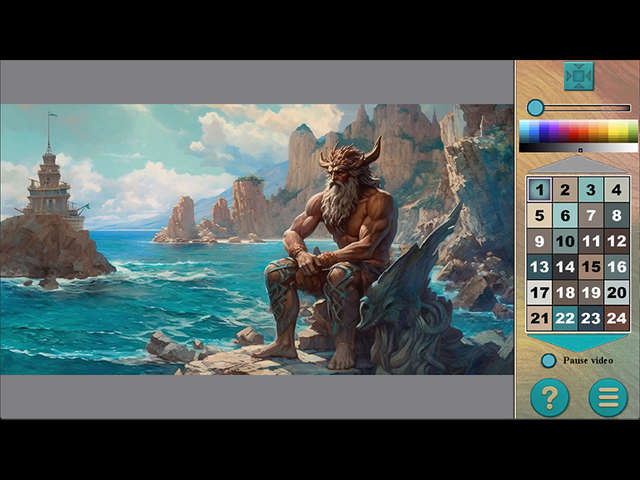Image resolution: width=640 pixels, height=480 pixels.
Task: Choose color tile number 8
Action: 617,215
